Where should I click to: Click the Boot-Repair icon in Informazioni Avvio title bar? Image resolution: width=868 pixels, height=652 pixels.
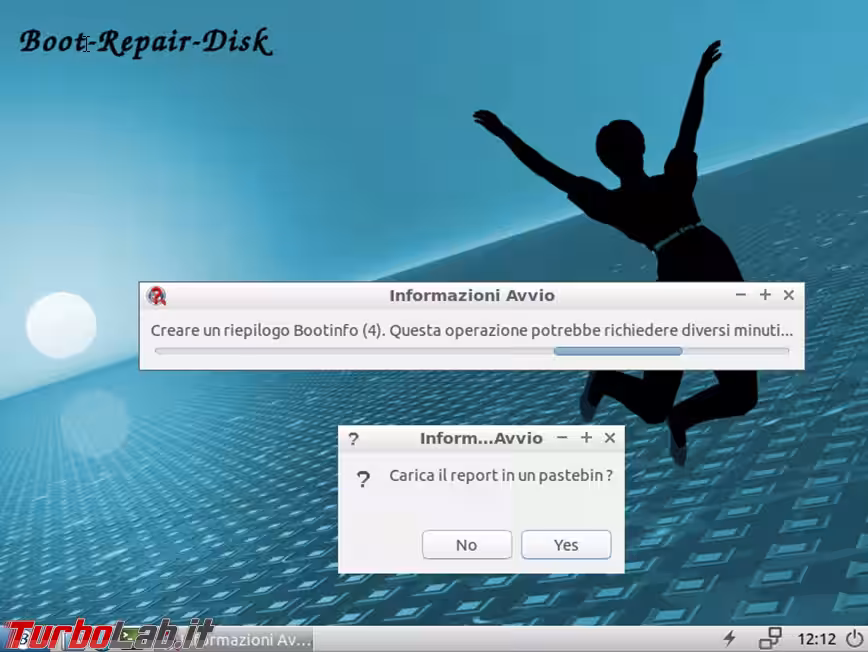tap(156, 296)
